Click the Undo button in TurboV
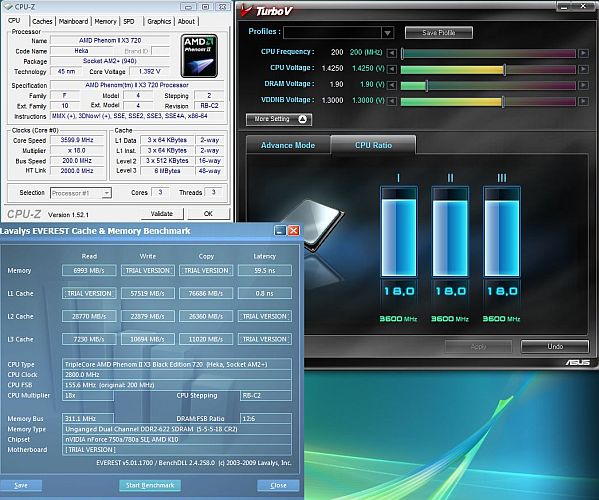 [555, 346]
